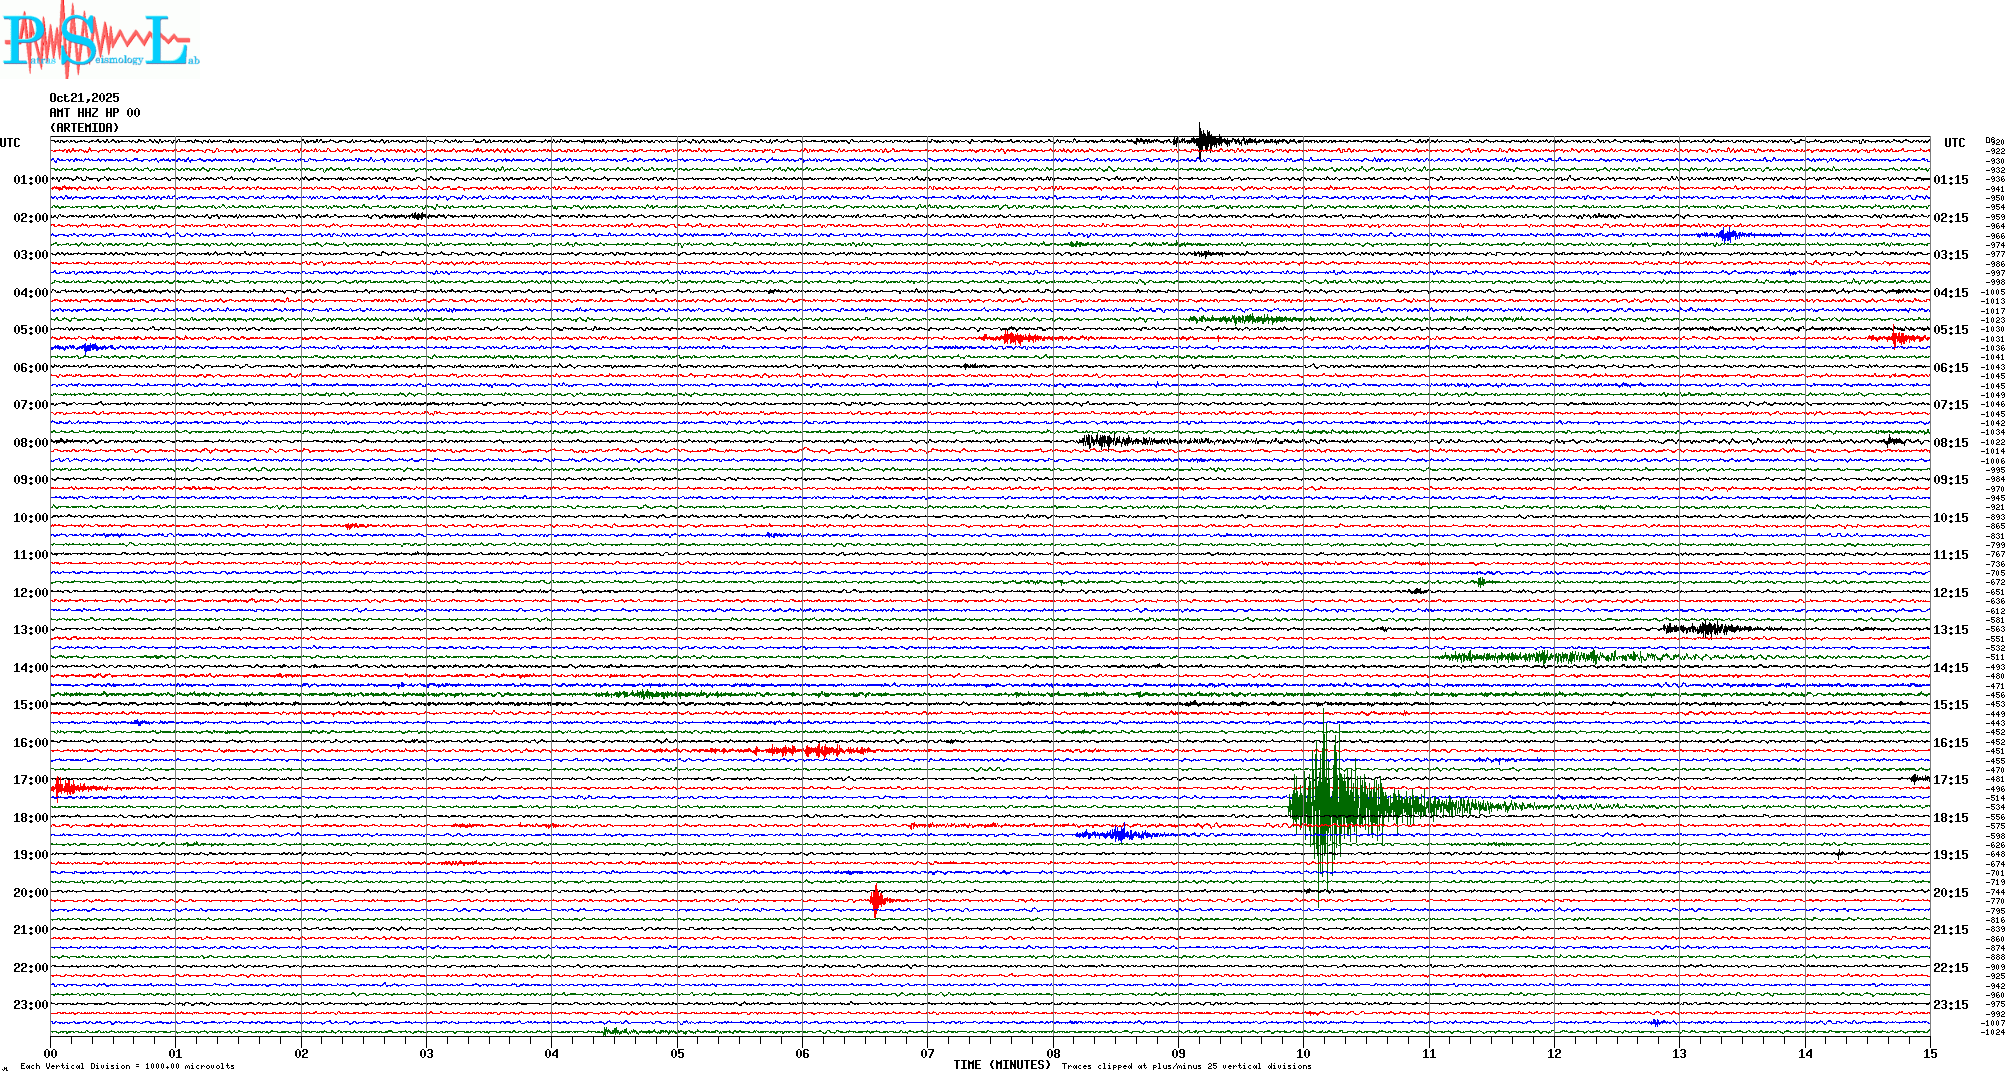Select the 17:00 hour label on left
Screen dimensions: 2010x1080
coord(30,780)
